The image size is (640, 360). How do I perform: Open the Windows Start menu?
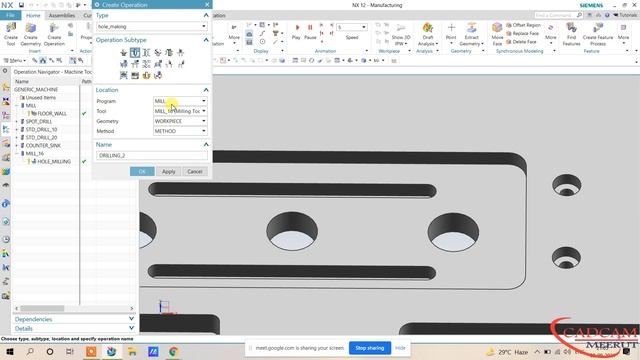tap(10, 352)
